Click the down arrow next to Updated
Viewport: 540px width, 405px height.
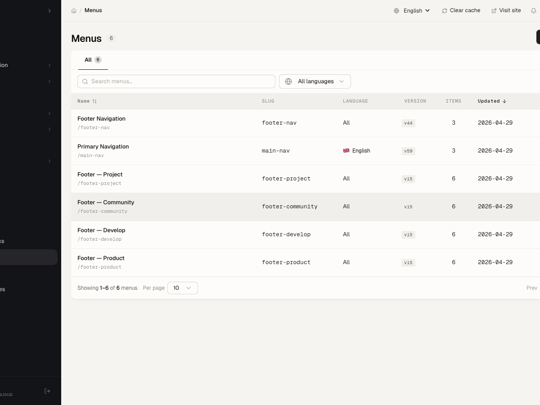pos(505,101)
